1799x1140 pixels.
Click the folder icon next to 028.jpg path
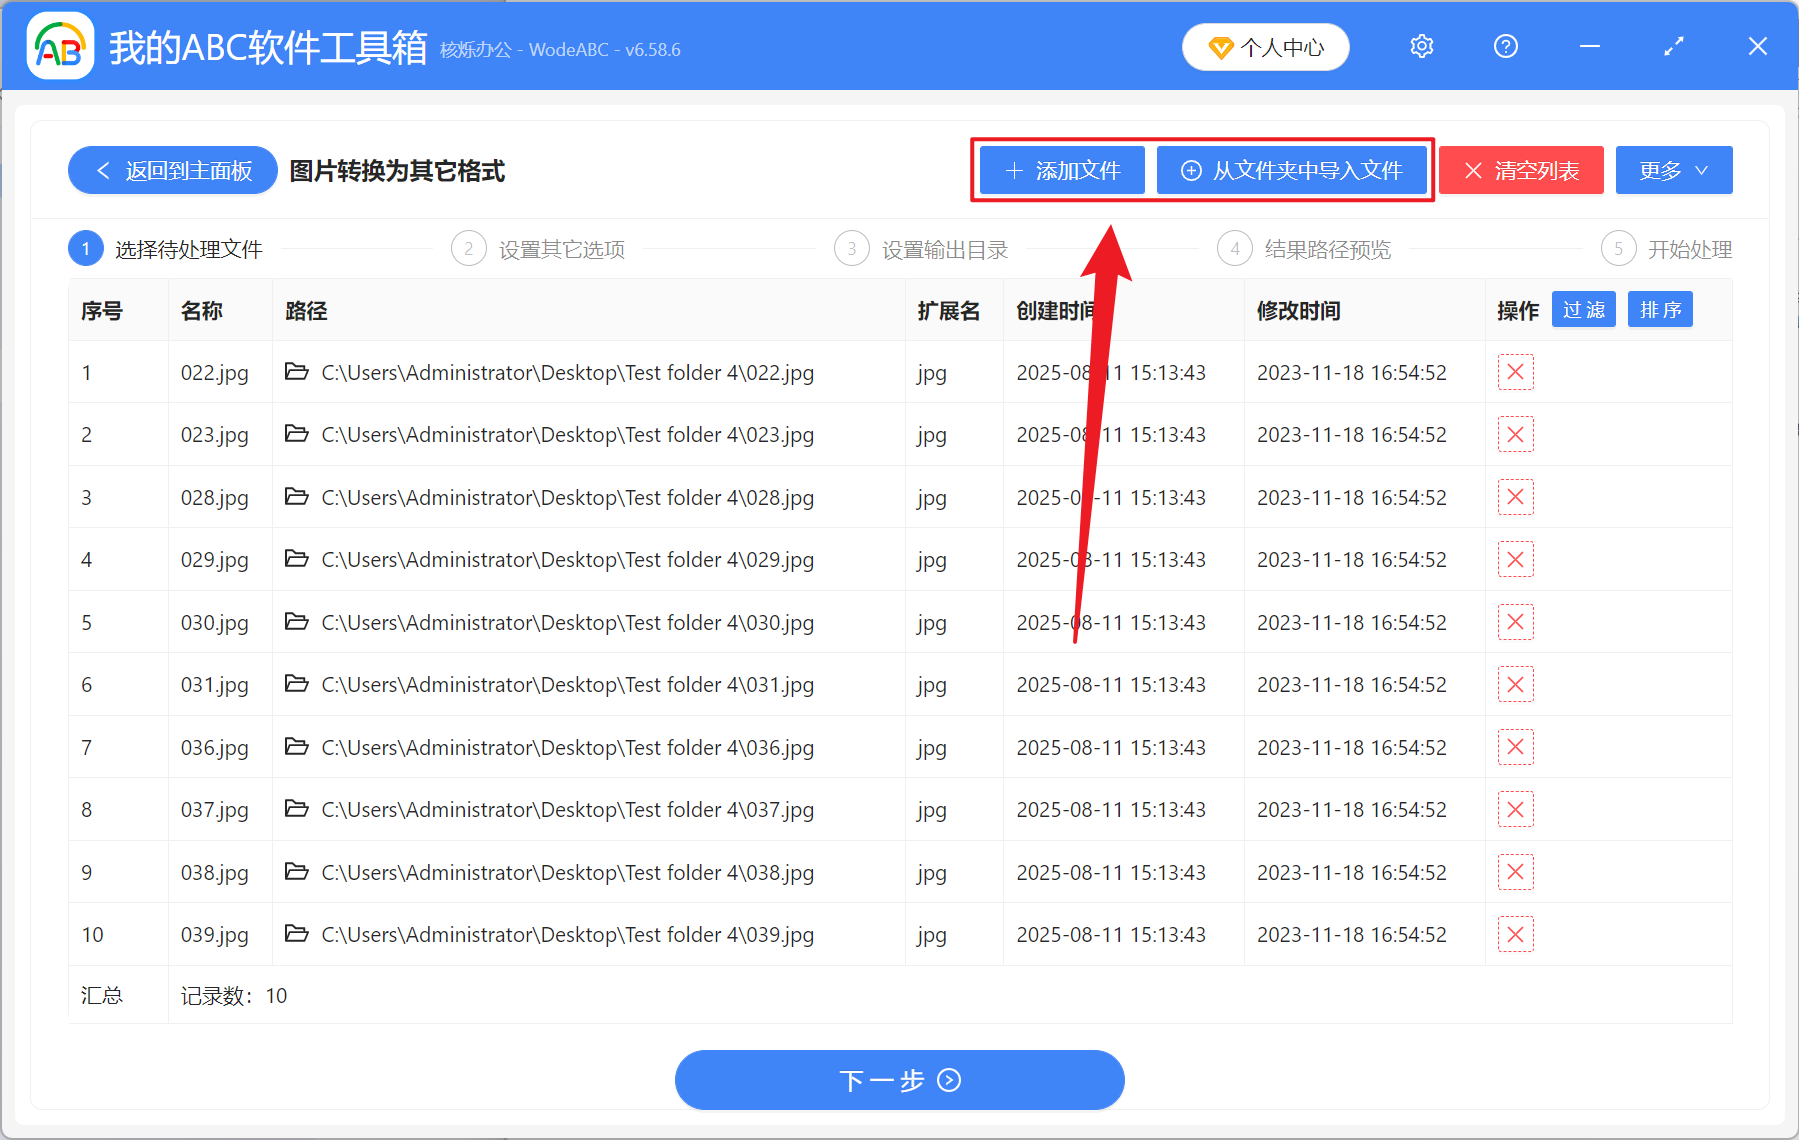[x=296, y=497]
